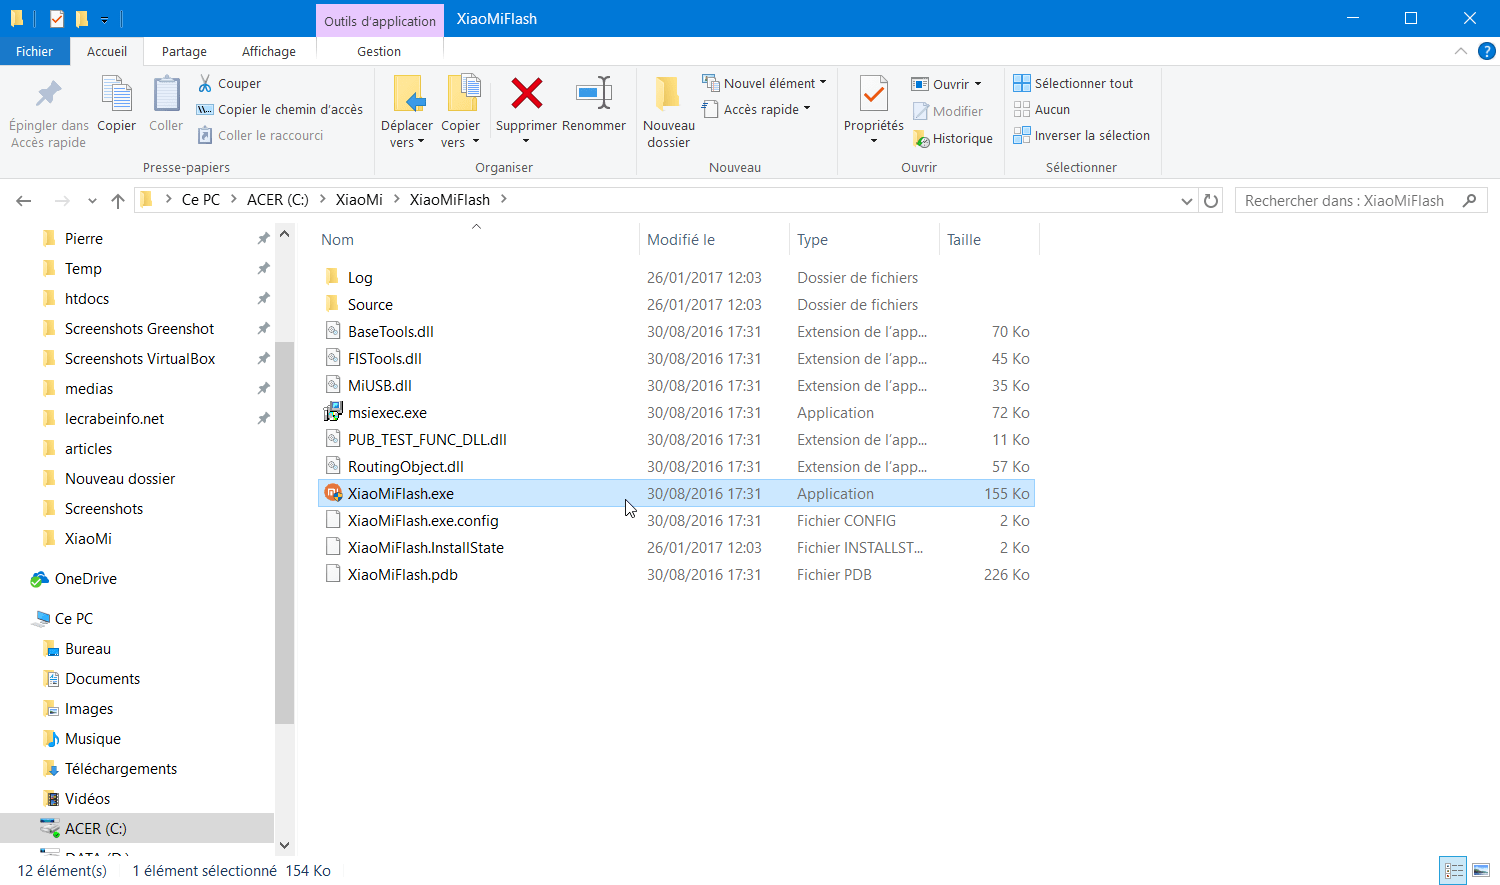Click the ACER (C:) breadcrumb
The image size is (1500, 885).
pyautogui.click(x=278, y=199)
